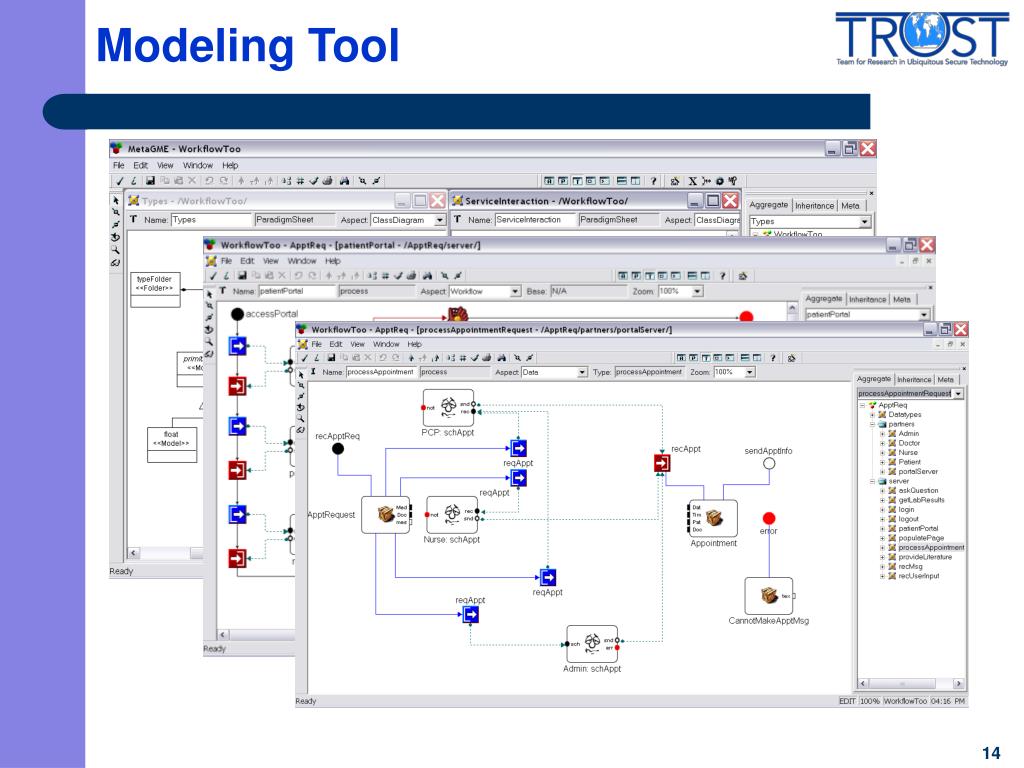Click the question mark Help toolbar icon
Viewport: 1024px width, 768px height.
(x=774, y=357)
